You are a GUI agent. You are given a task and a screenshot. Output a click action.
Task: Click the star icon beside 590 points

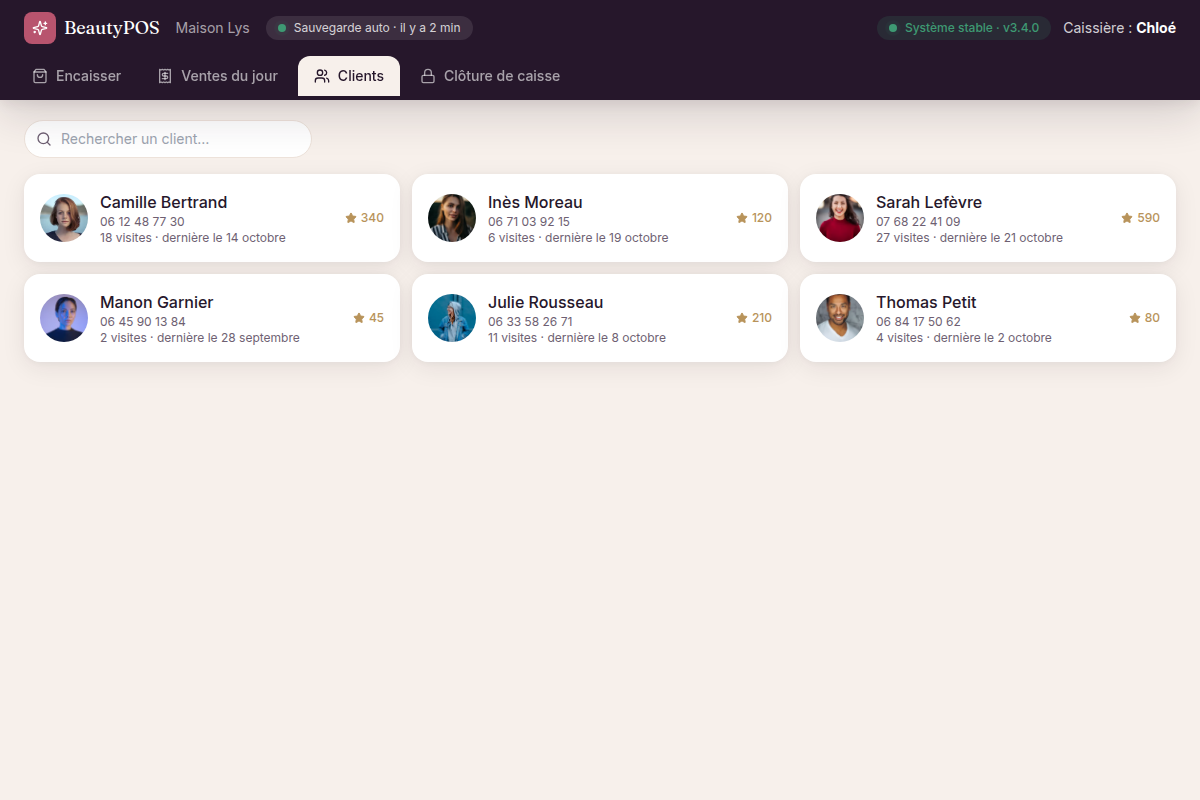coord(1127,218)
